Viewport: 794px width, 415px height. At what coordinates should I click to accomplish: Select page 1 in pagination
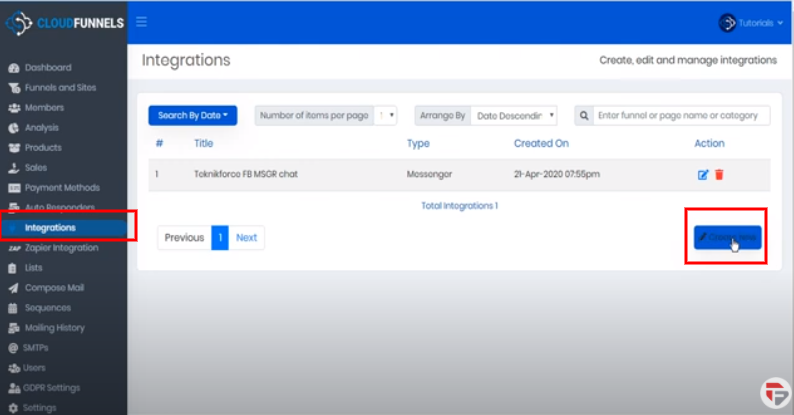click(220, 238)
